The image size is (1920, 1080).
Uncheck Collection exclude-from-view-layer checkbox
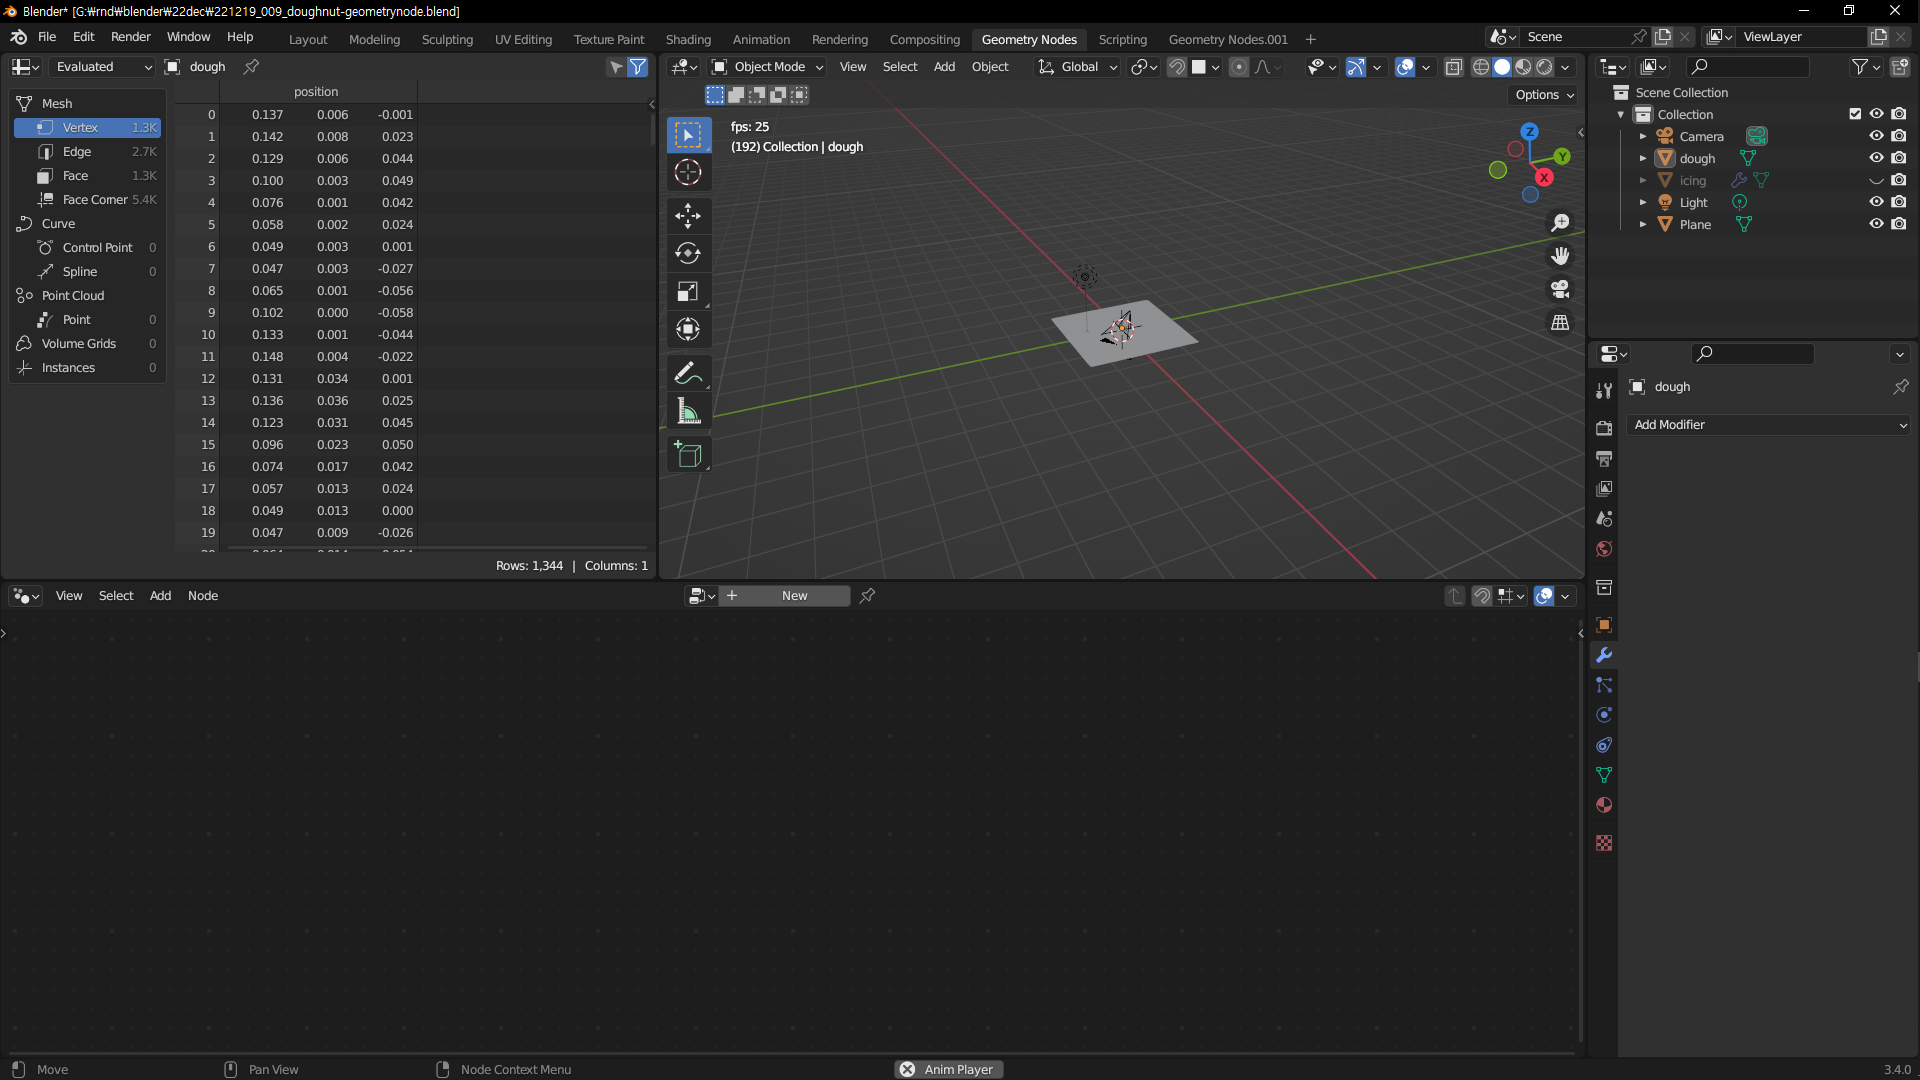[1855, 114]
